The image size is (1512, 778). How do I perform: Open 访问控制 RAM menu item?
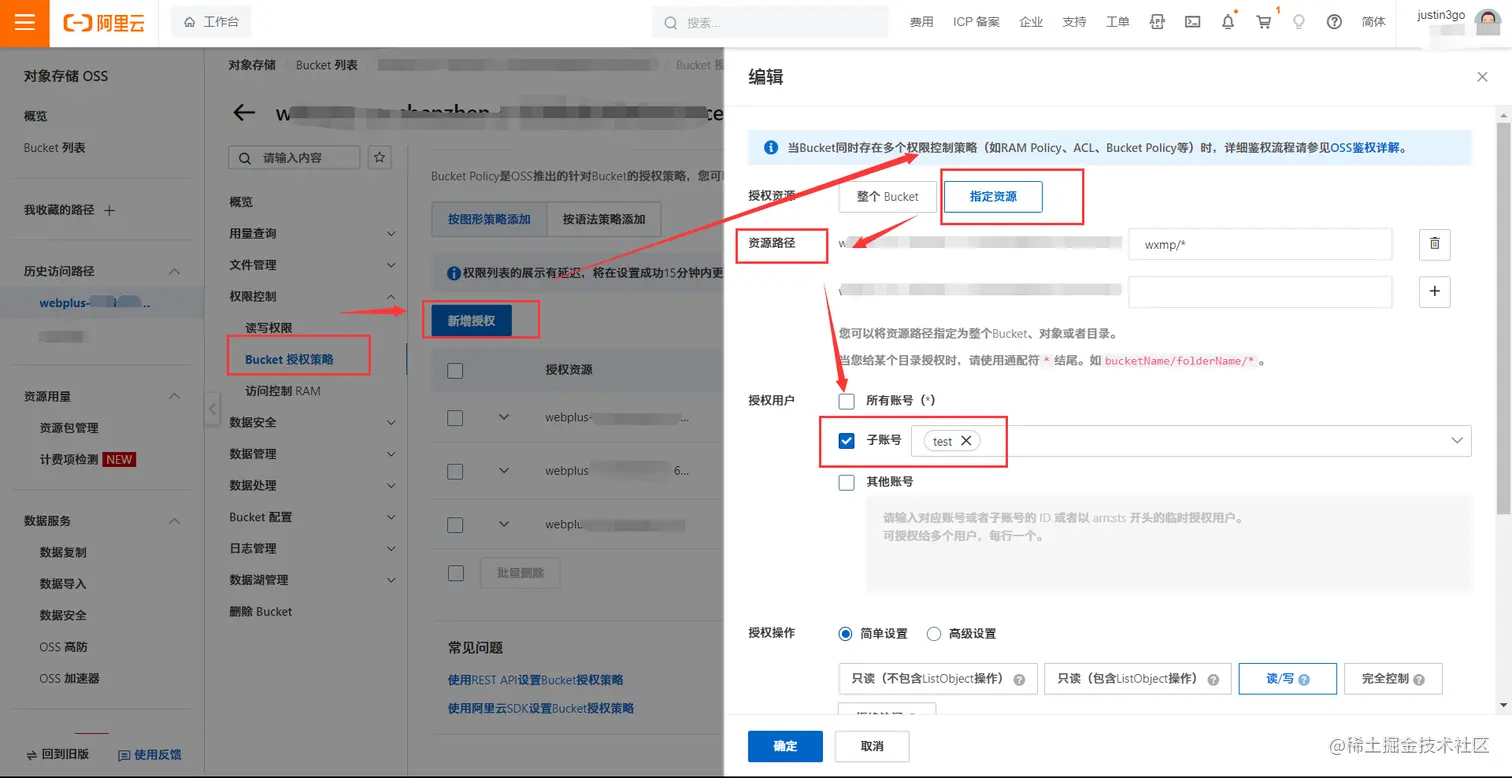pos(283,391)
